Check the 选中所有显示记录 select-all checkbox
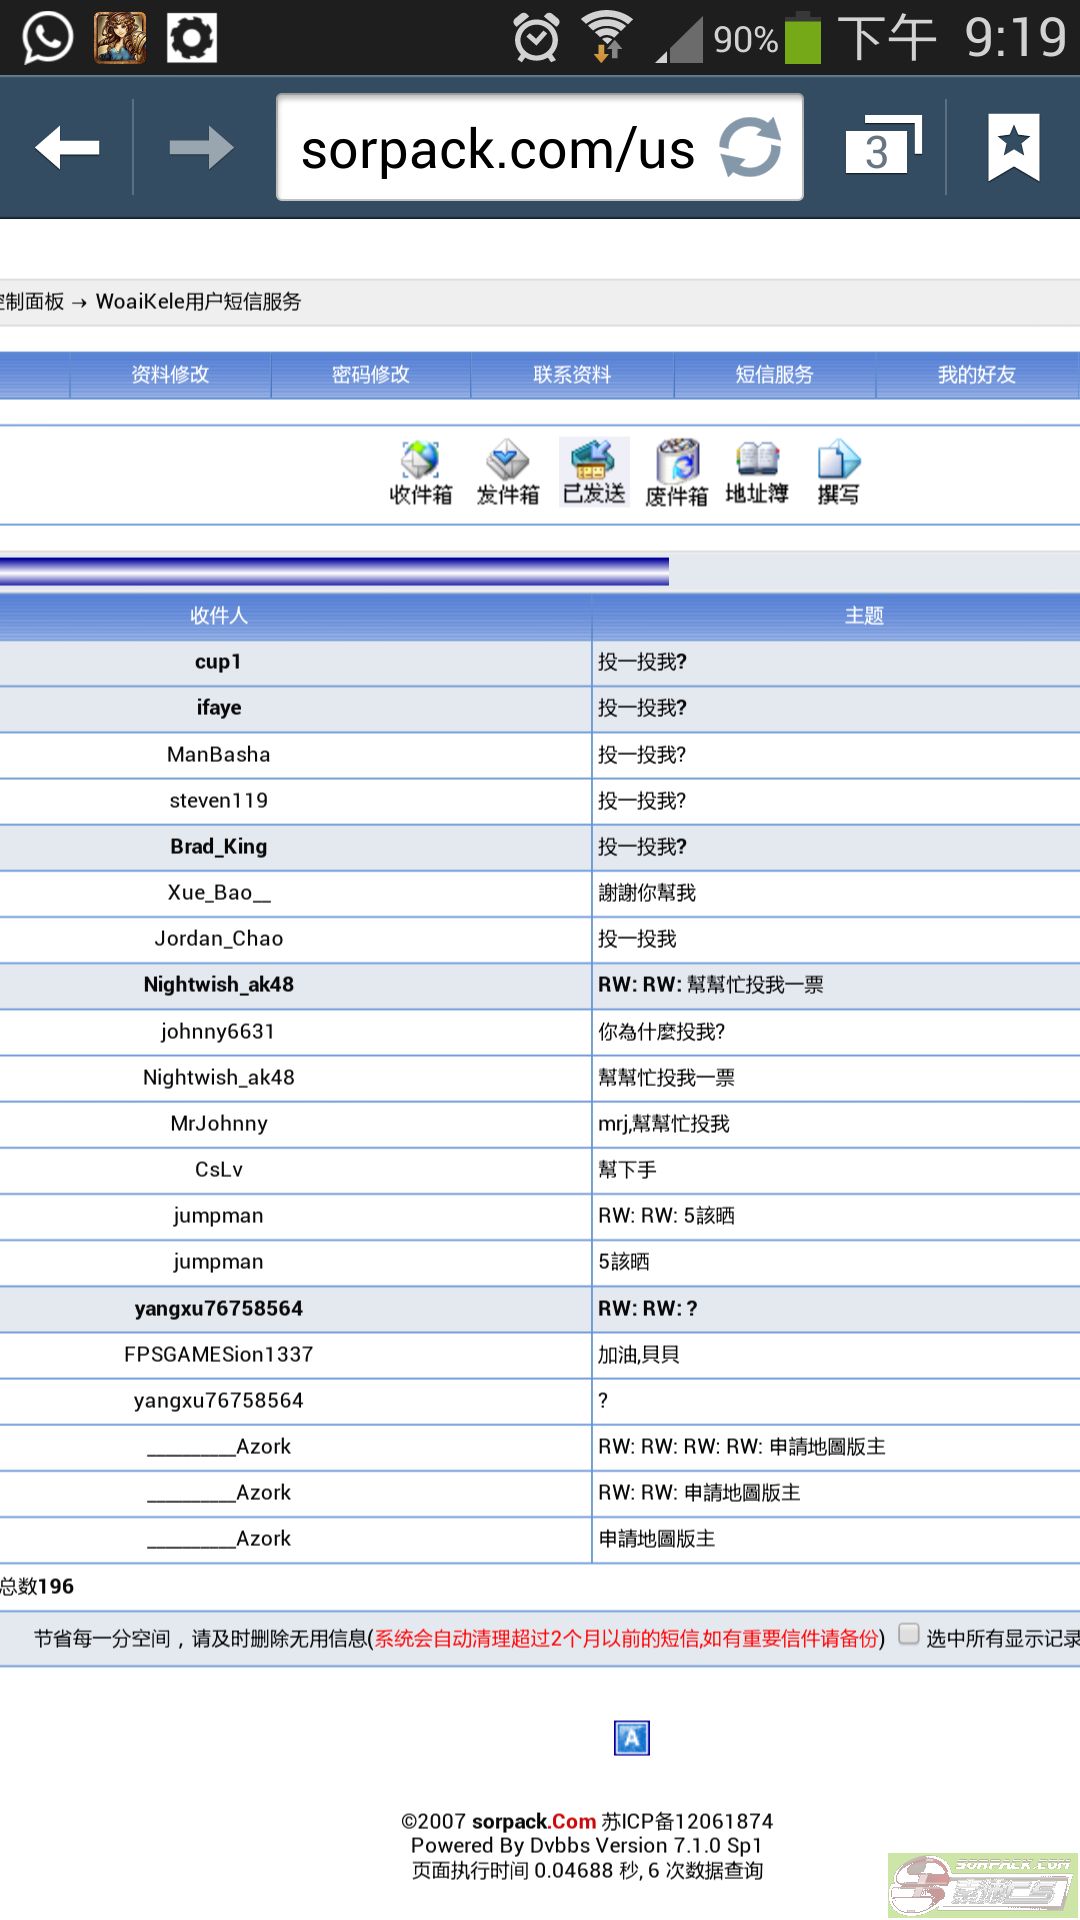 click(908, 1634)
